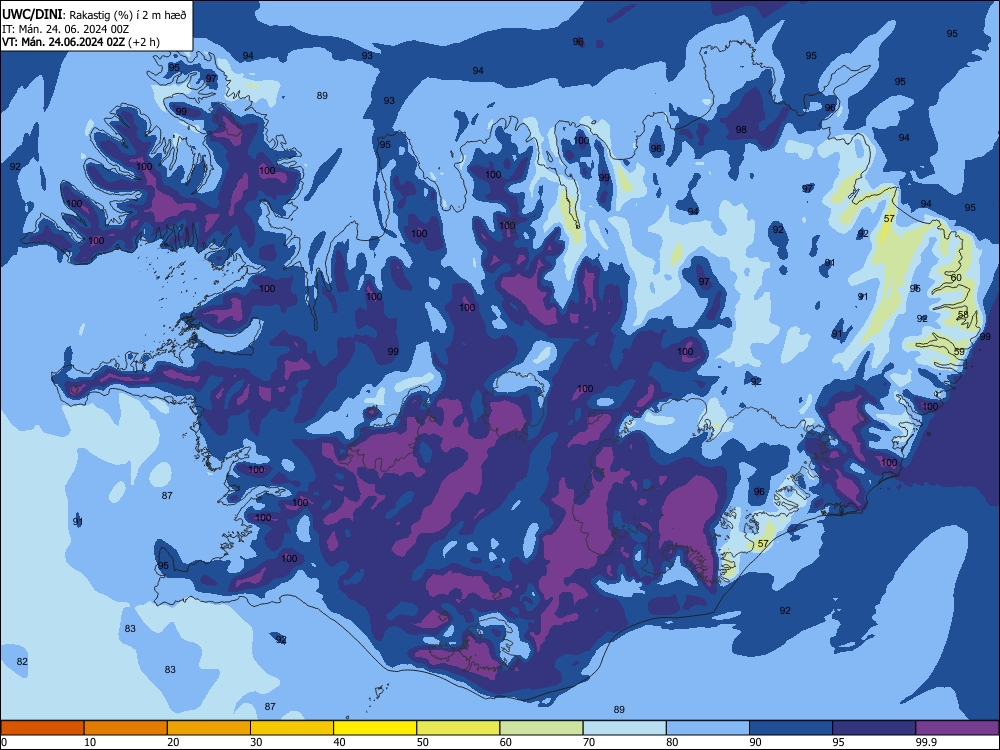Click the '80' label under the legend bar
The width and height of the screenshot is (1000, 750).
(672, 742)
